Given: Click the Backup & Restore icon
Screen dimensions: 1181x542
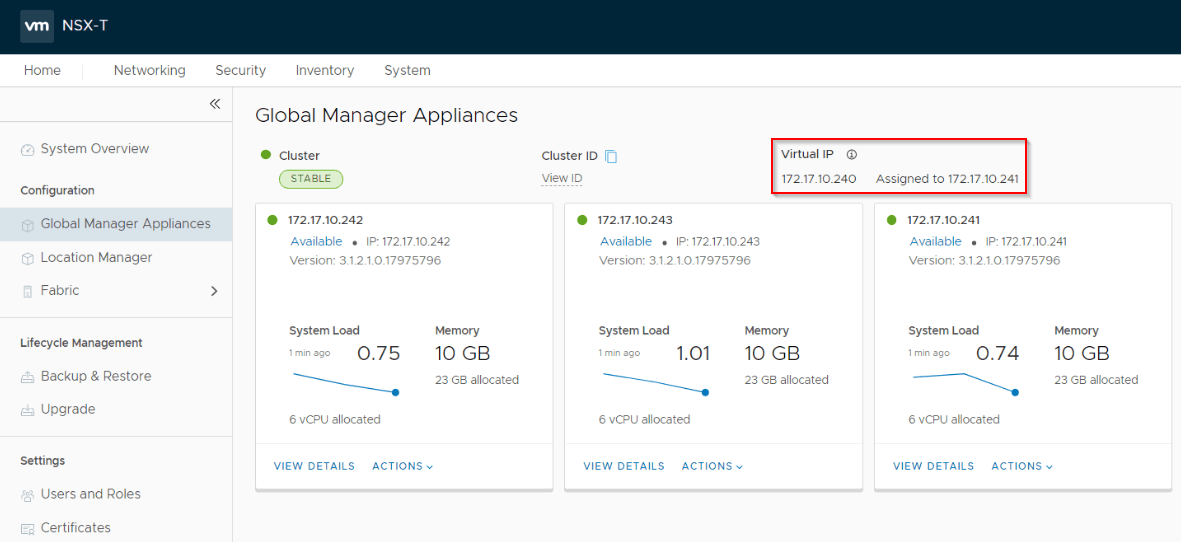Looking at the screenshot, I should [27, 376].
